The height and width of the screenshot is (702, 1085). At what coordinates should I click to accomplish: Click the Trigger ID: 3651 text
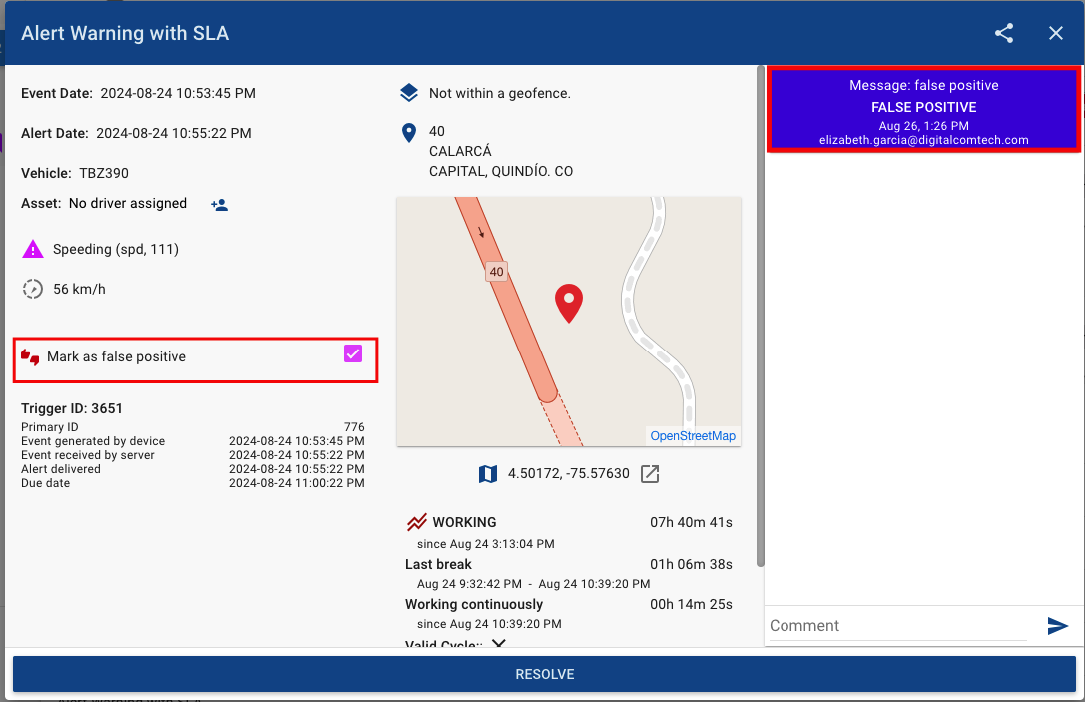click(72, 408)
